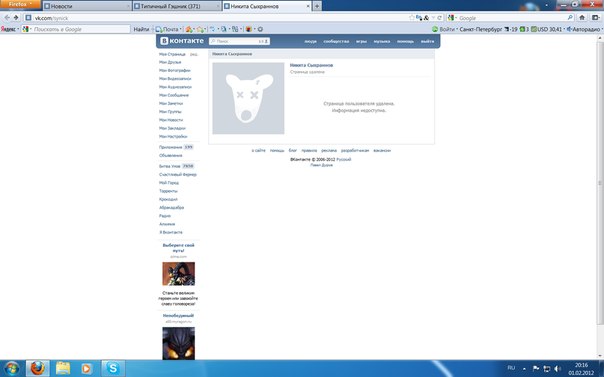Viewport: 604px width, 377px height.
Task: Open a new tab with the plus button
Action: [x=317, y=6]
